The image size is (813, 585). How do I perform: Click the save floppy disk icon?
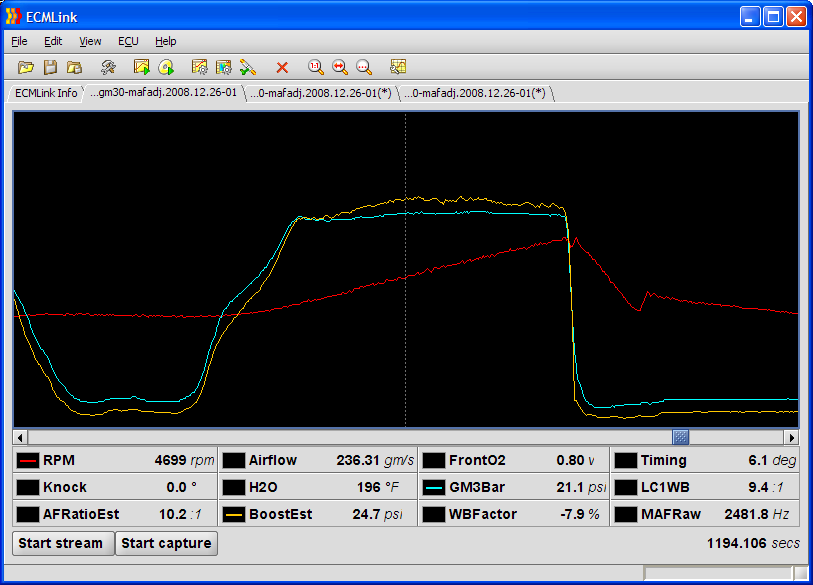tap(50, 67)
